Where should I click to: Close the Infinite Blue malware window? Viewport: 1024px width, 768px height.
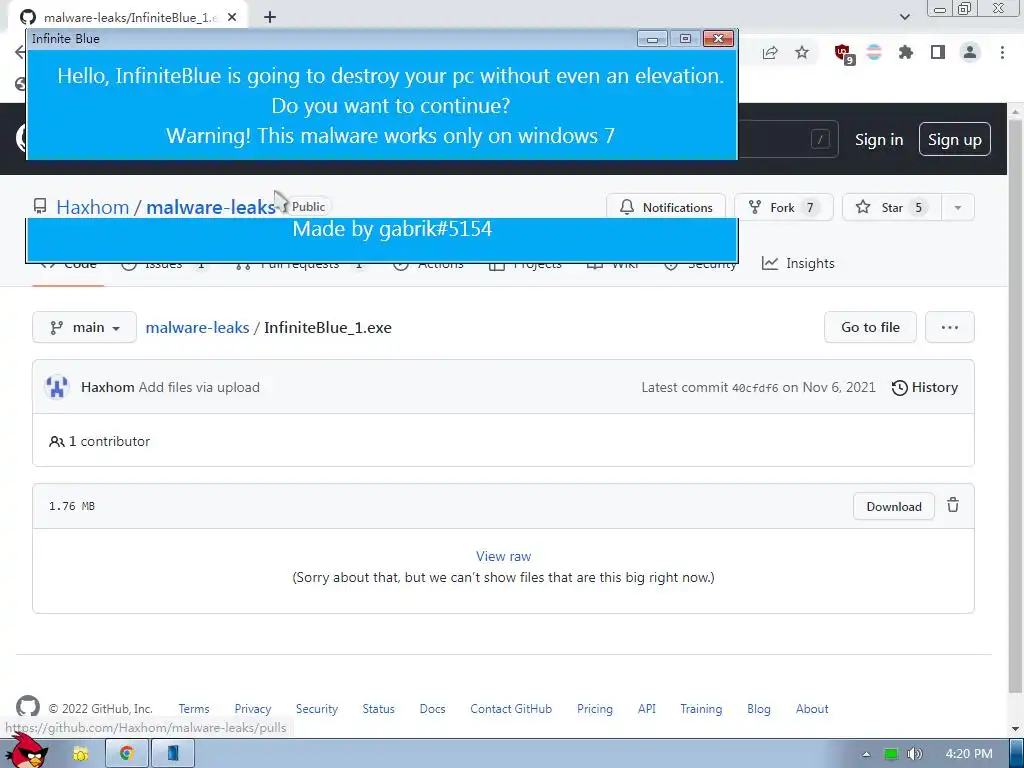(x=718, y=39)
